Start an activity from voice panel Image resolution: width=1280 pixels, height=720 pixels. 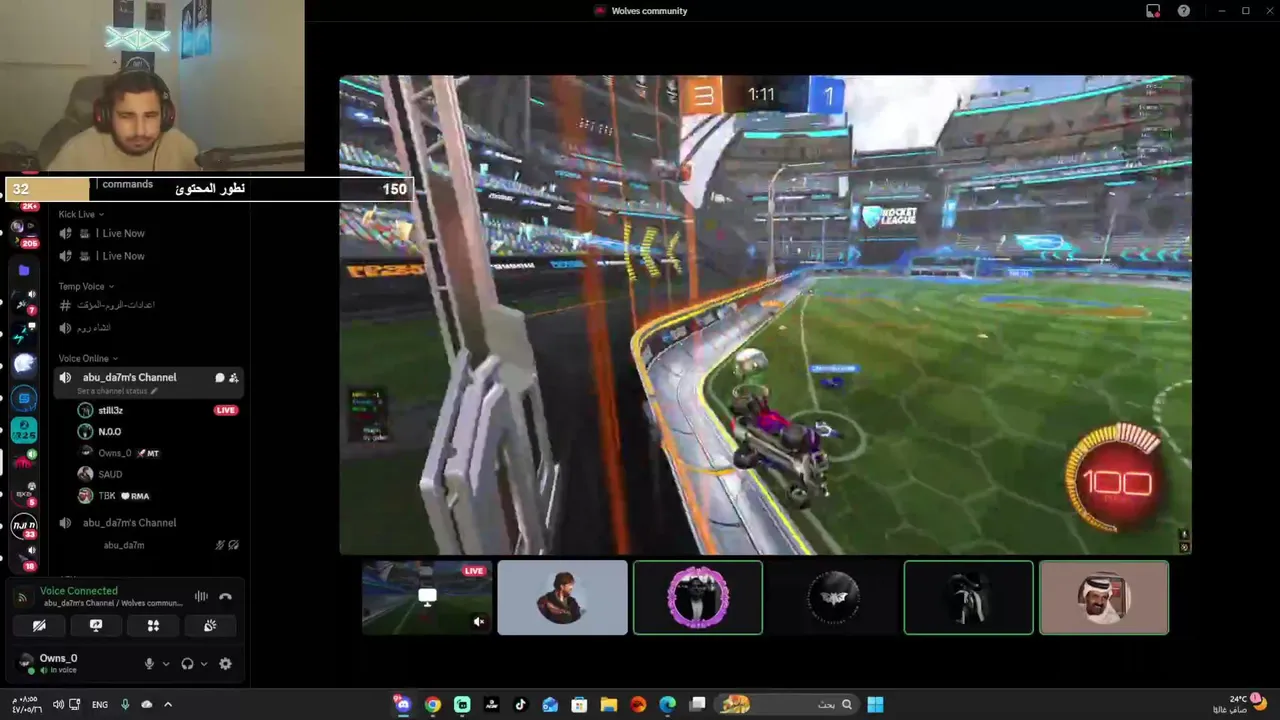153,625
